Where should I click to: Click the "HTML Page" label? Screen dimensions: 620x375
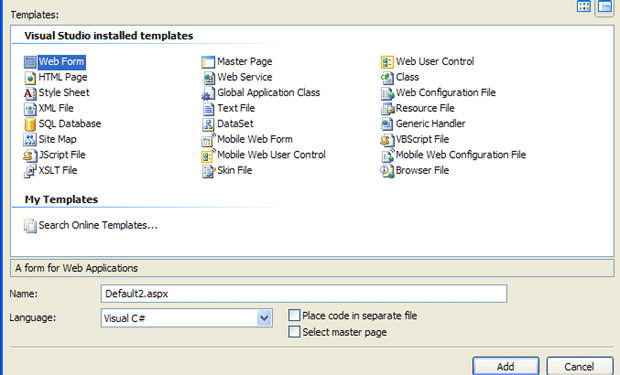(63, 77)
